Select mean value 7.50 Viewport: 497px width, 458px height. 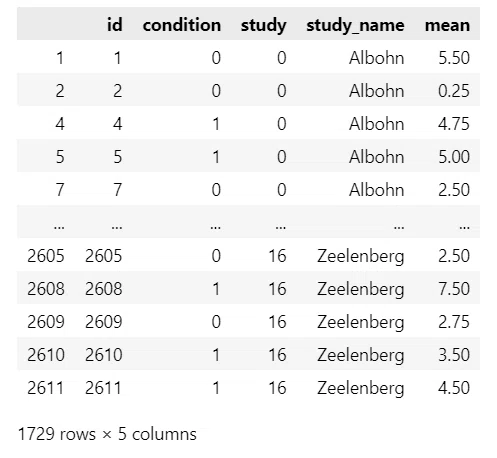(454, 289)
